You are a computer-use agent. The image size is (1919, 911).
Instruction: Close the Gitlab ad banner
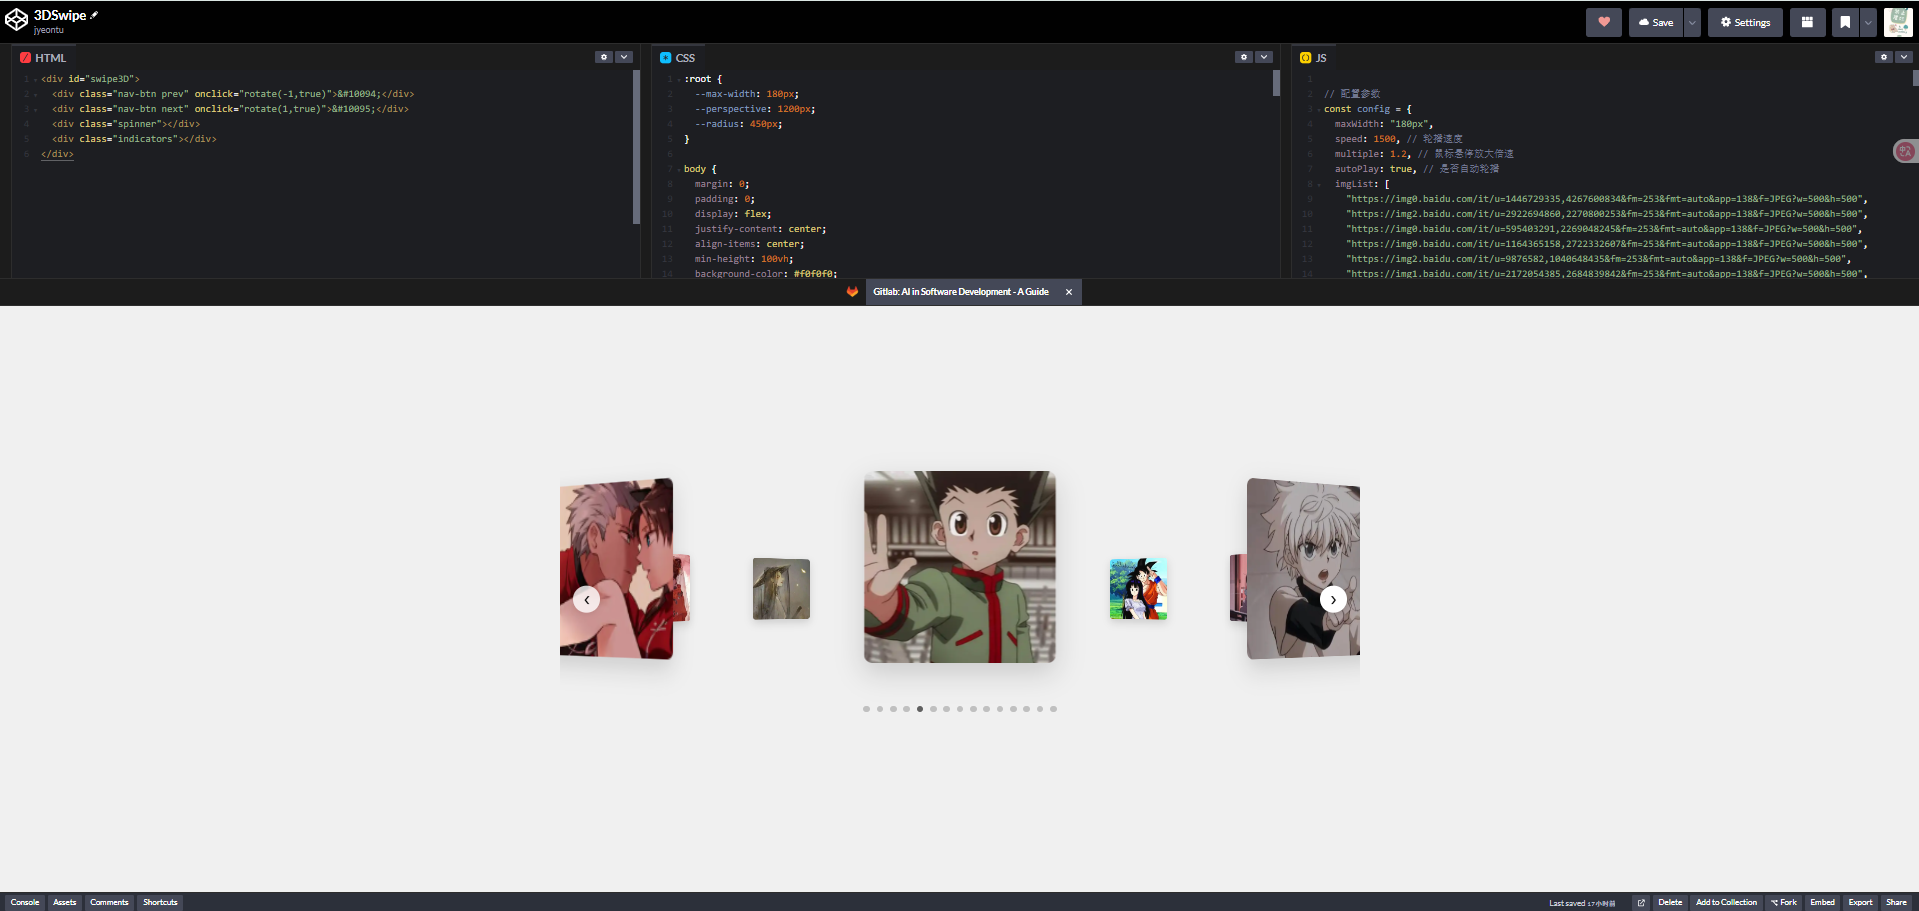(1069, 292)
